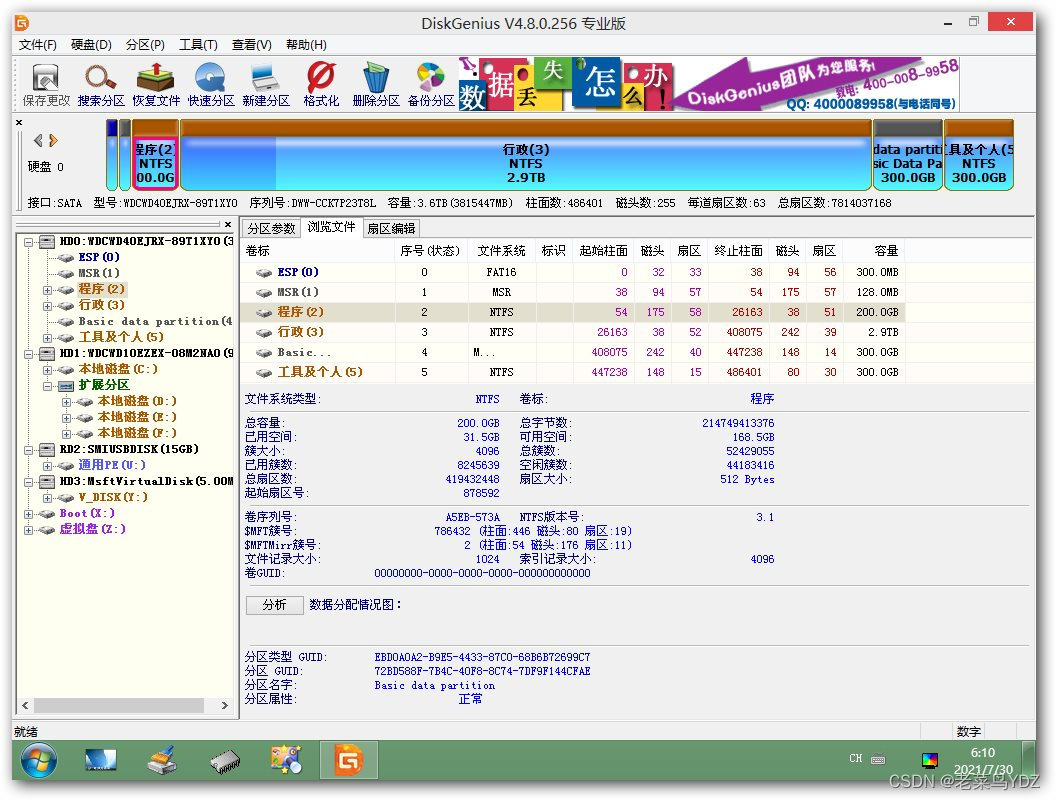Go to next disk with right arrow

click(x=53, y=140)
